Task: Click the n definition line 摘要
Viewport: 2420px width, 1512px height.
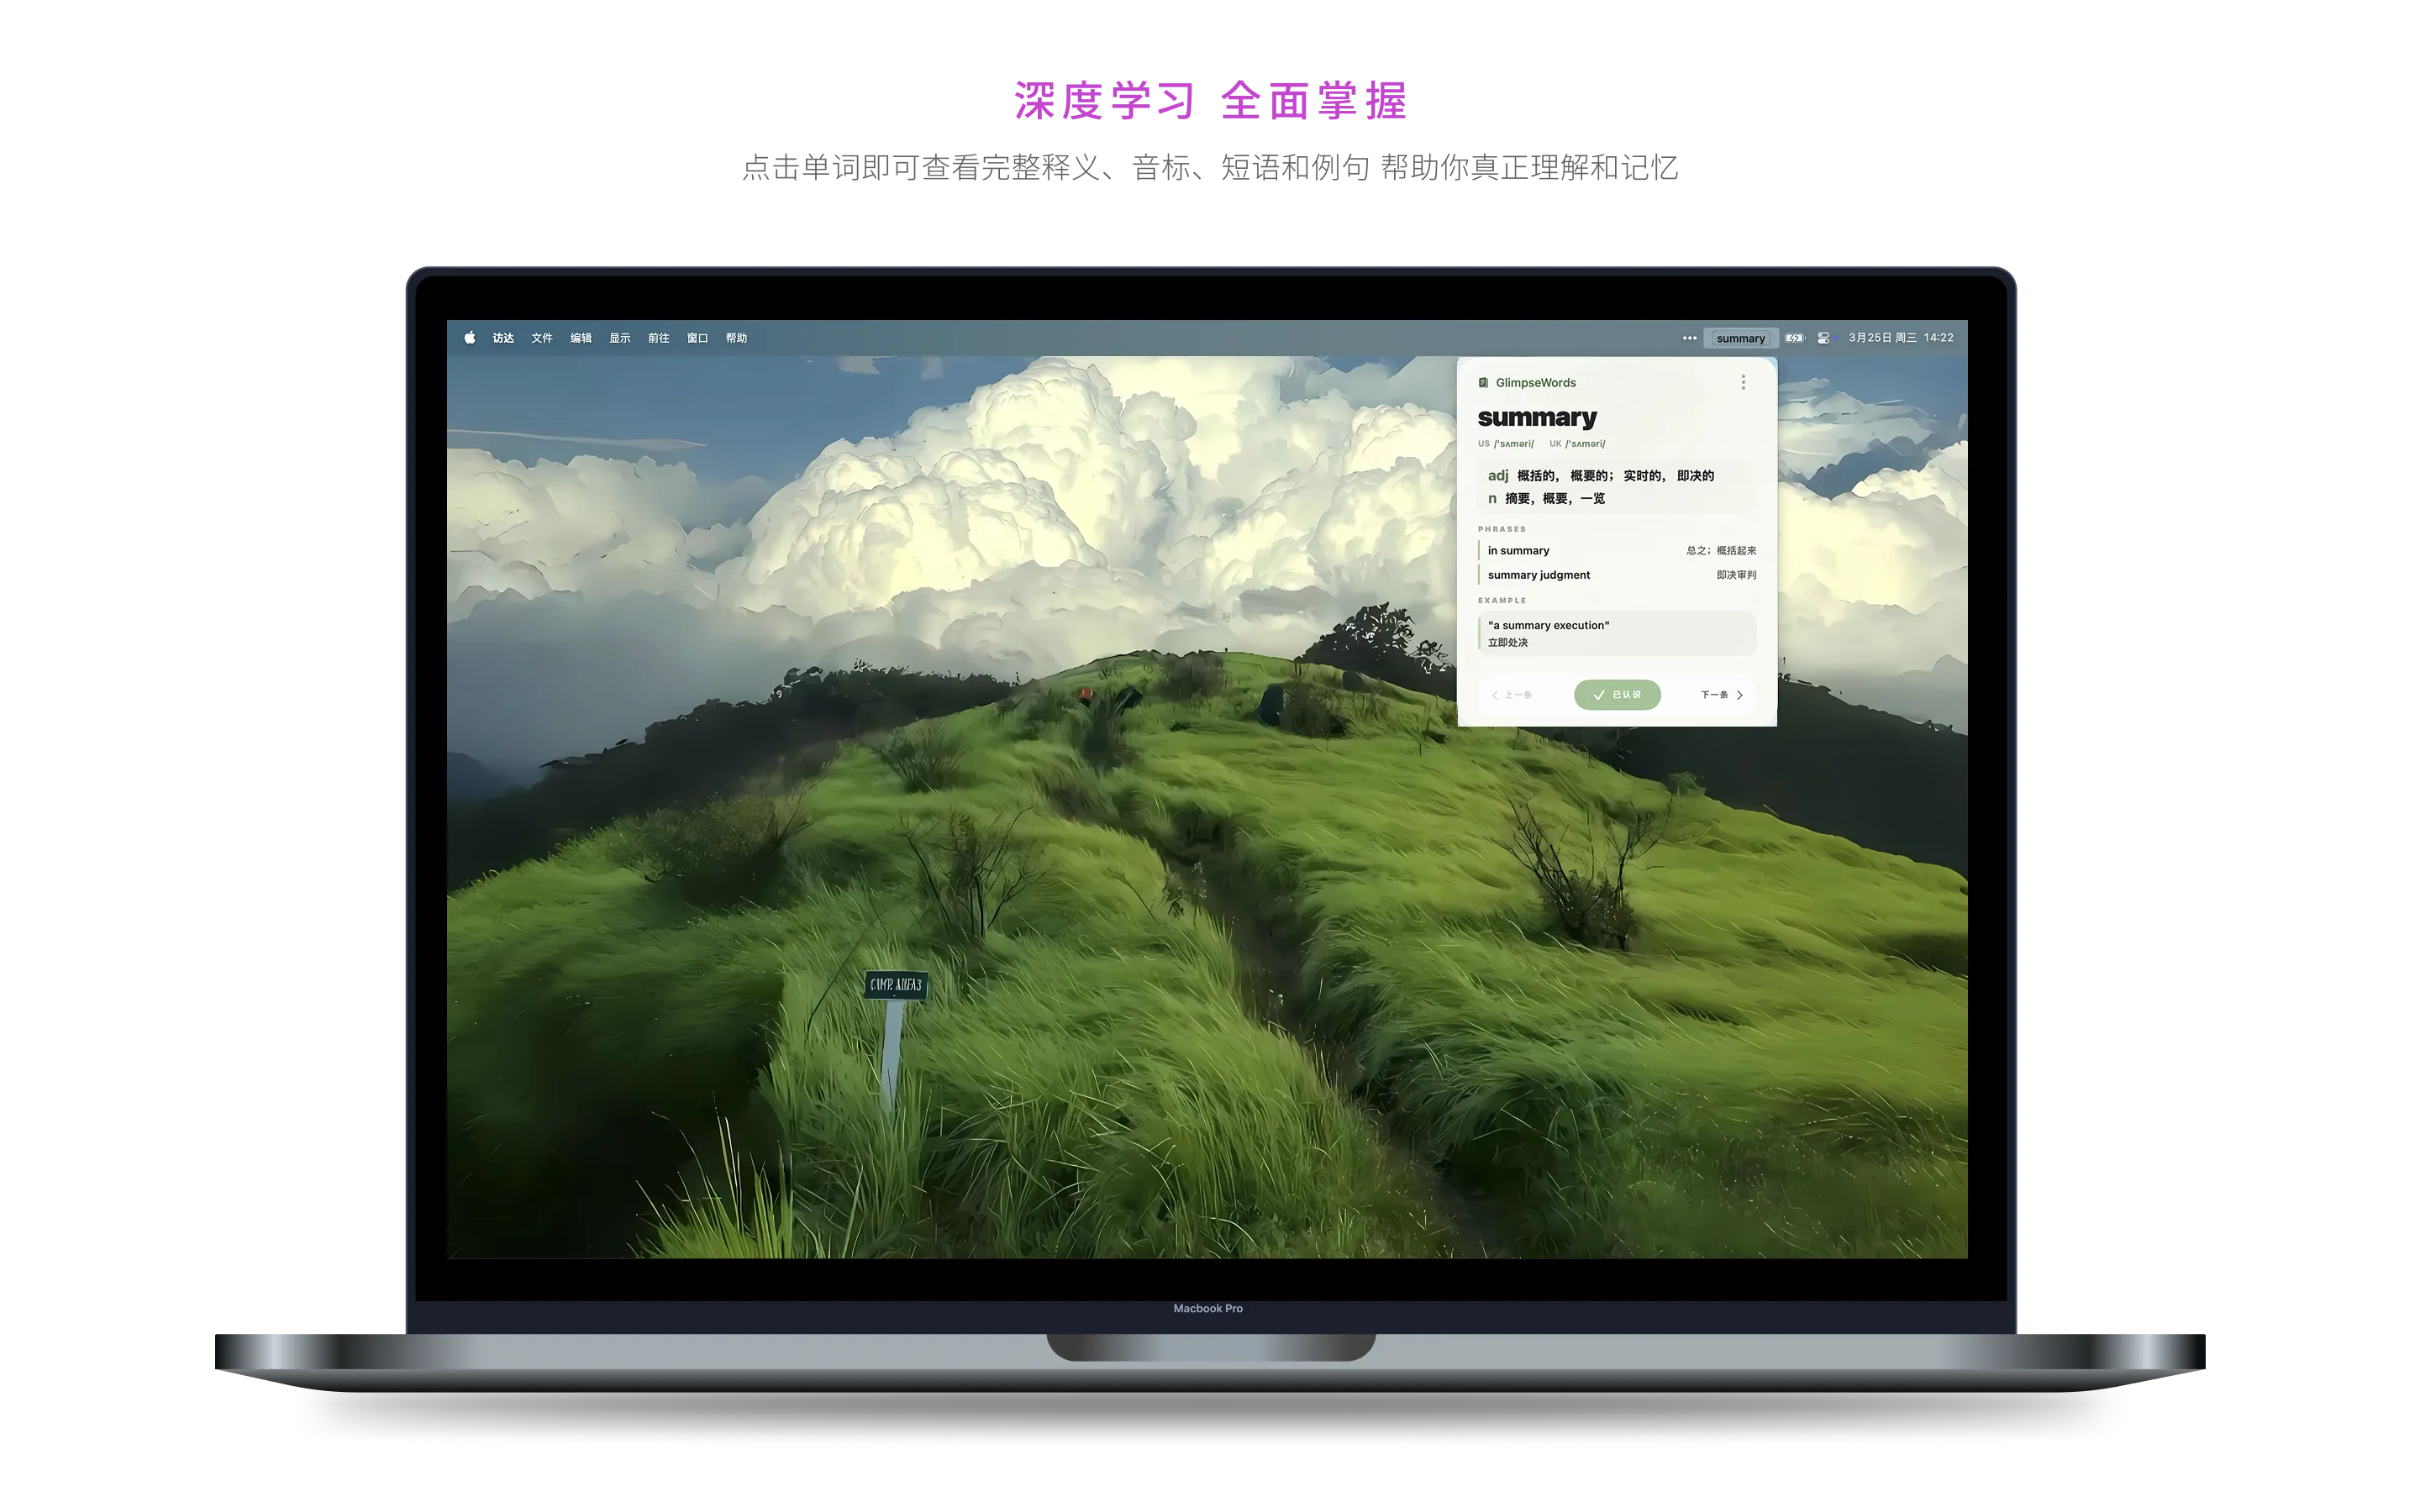Action: tap(1546, 499)
